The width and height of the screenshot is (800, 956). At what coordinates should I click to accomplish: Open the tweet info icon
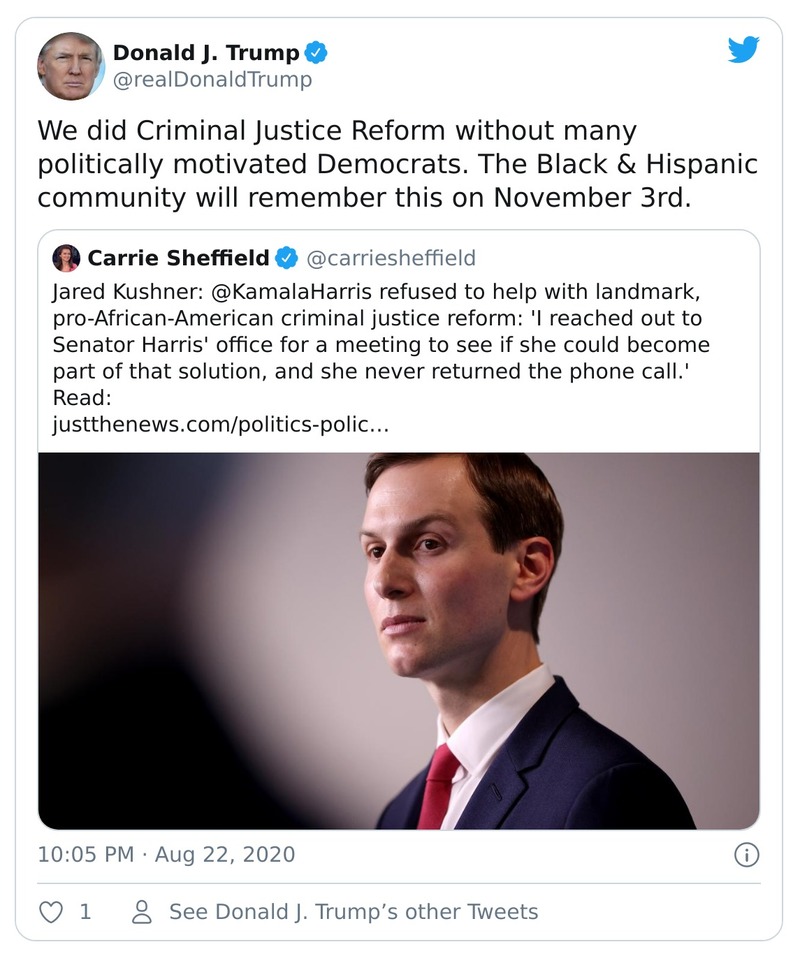(746, 855)
